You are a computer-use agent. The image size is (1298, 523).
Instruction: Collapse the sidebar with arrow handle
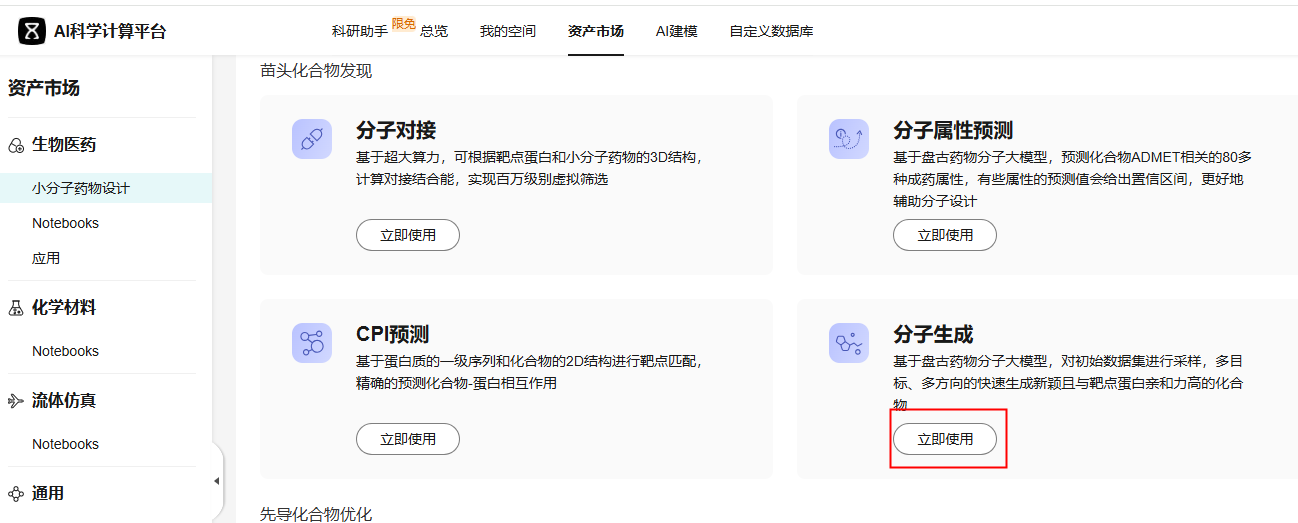click(217, 481)
